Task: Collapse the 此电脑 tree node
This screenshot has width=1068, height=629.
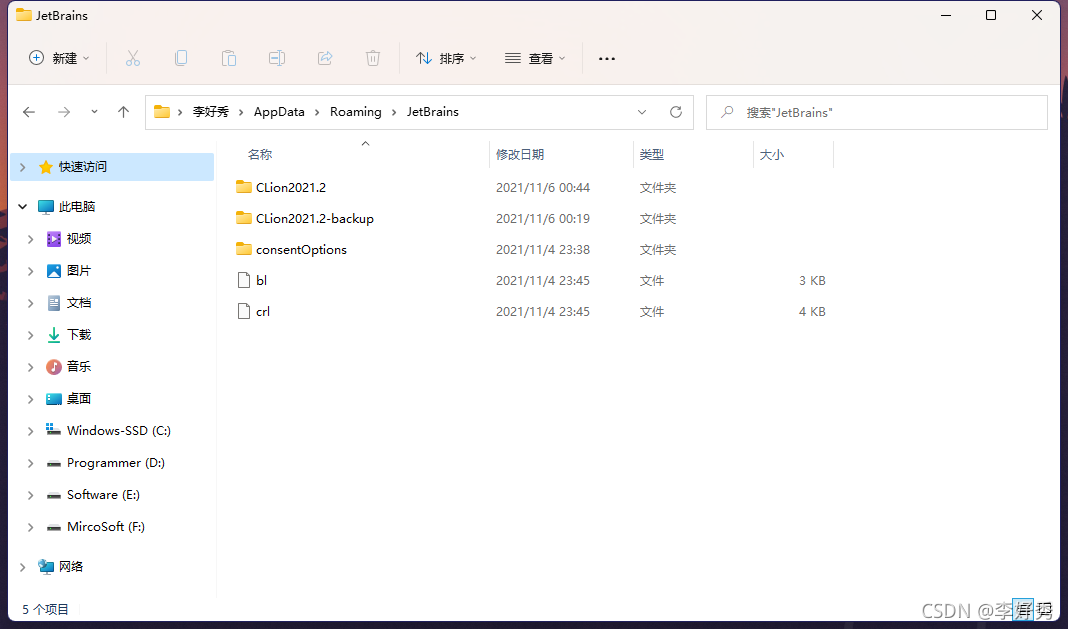Action: (22, 206)
